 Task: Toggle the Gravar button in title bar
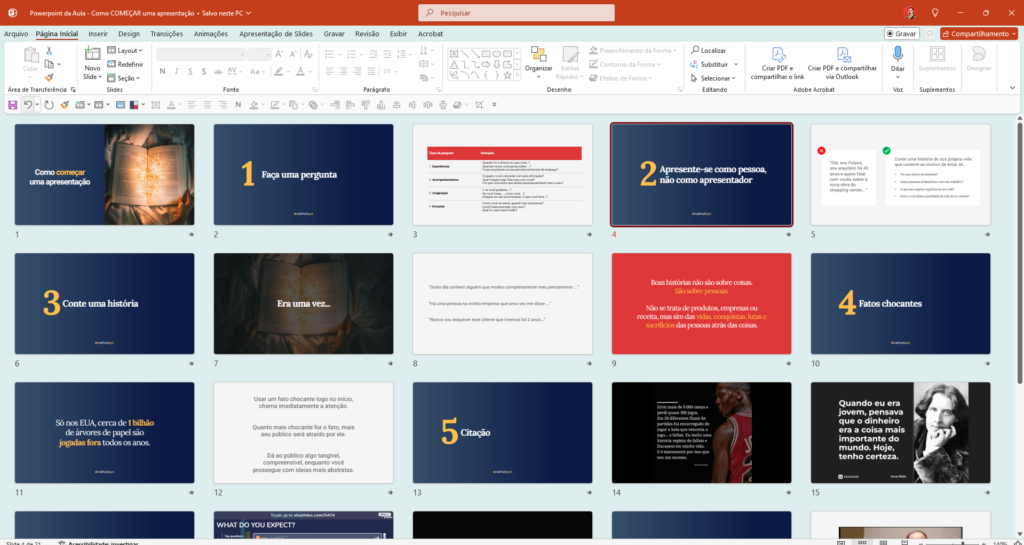[x=902, y=33]
